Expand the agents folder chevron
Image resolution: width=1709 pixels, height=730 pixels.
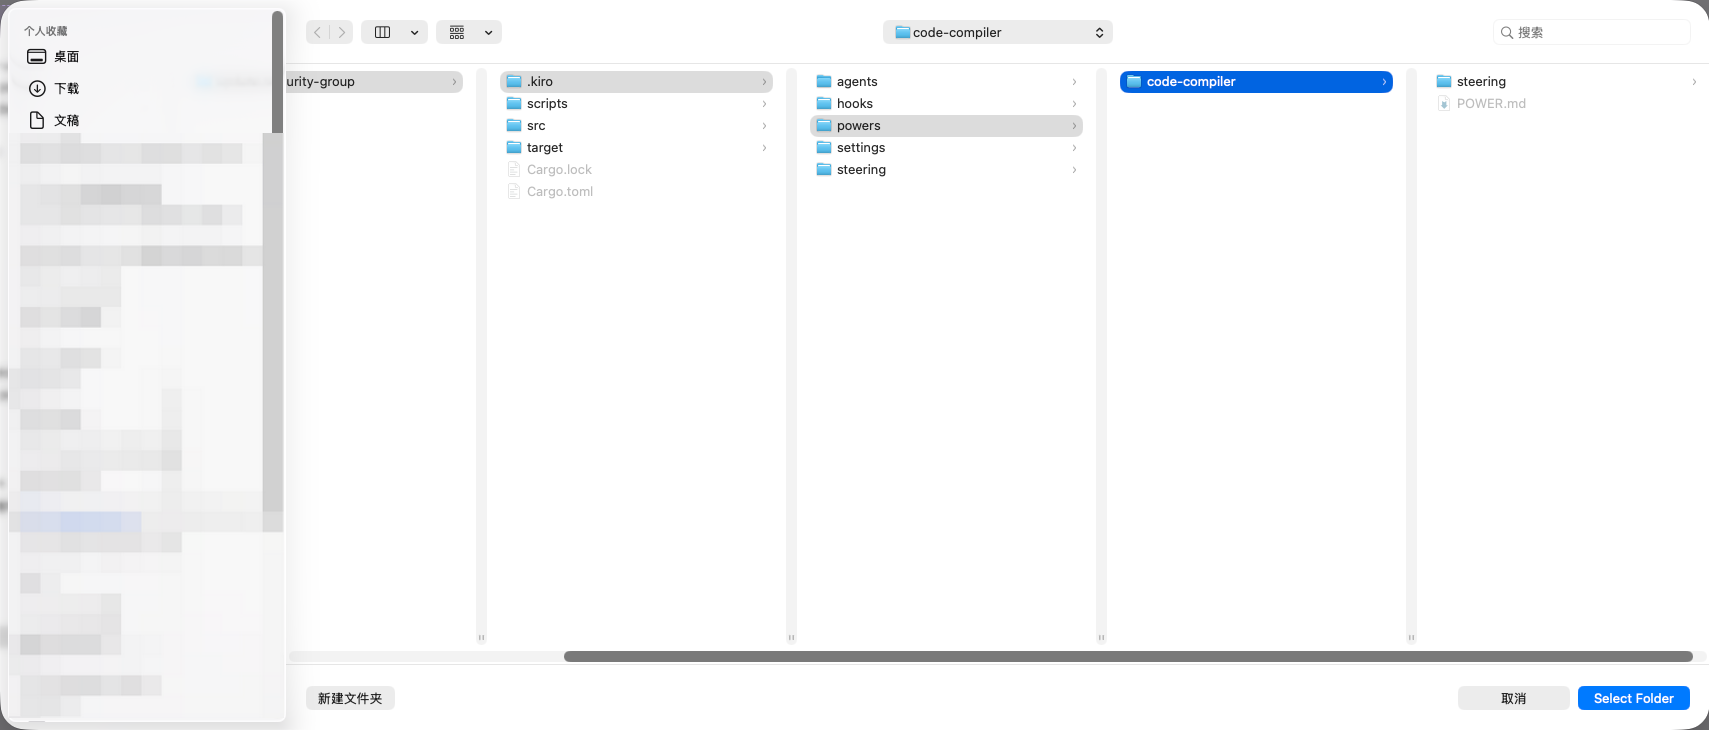[1074, 82]
